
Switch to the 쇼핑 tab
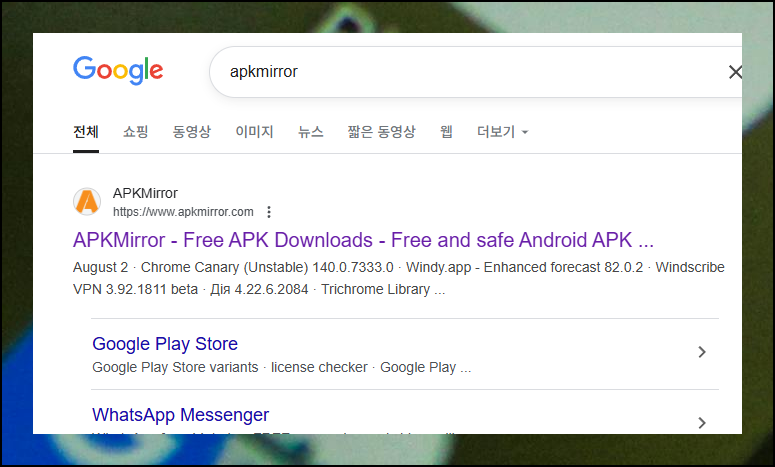pos(135,132)
